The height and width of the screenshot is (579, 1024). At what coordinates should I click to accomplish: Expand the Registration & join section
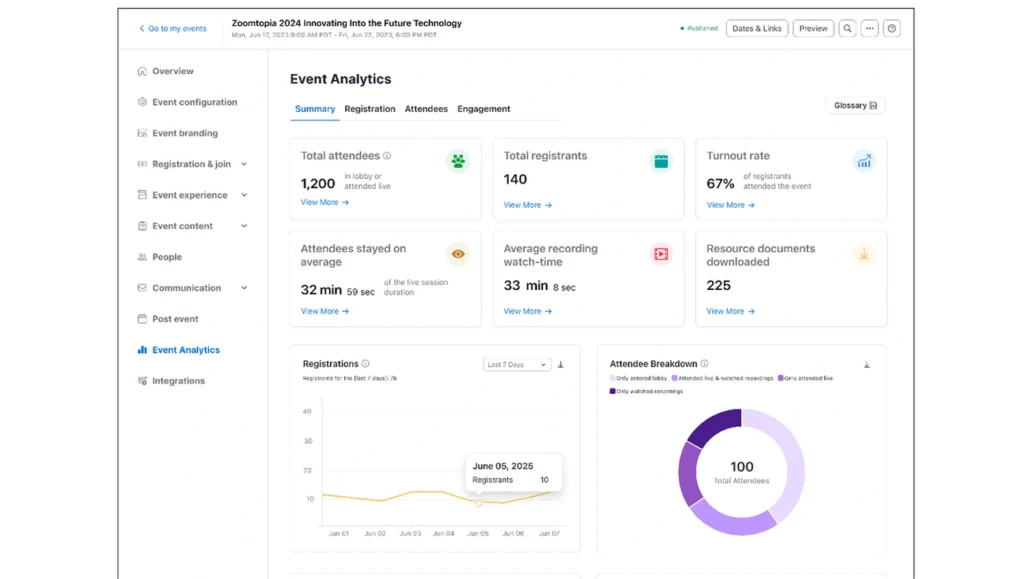[x=194, y=163]
